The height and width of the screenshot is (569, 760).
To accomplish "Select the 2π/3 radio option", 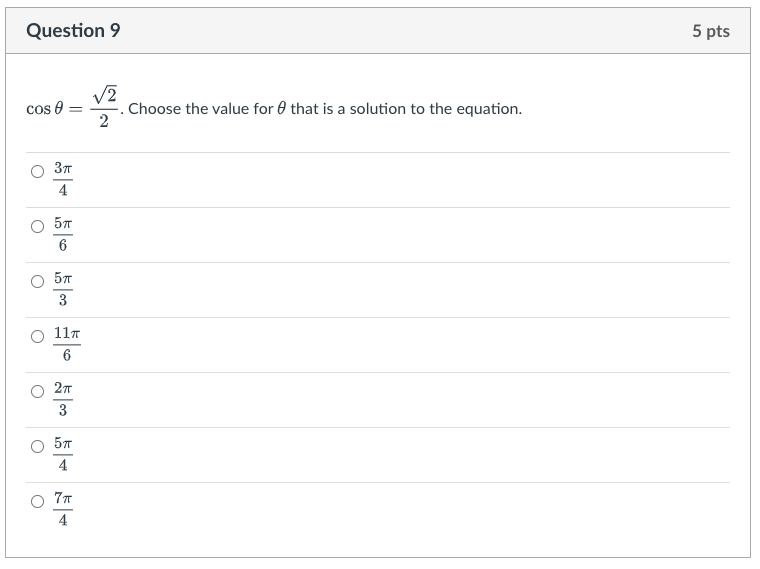I will click(x=37, y=392).
